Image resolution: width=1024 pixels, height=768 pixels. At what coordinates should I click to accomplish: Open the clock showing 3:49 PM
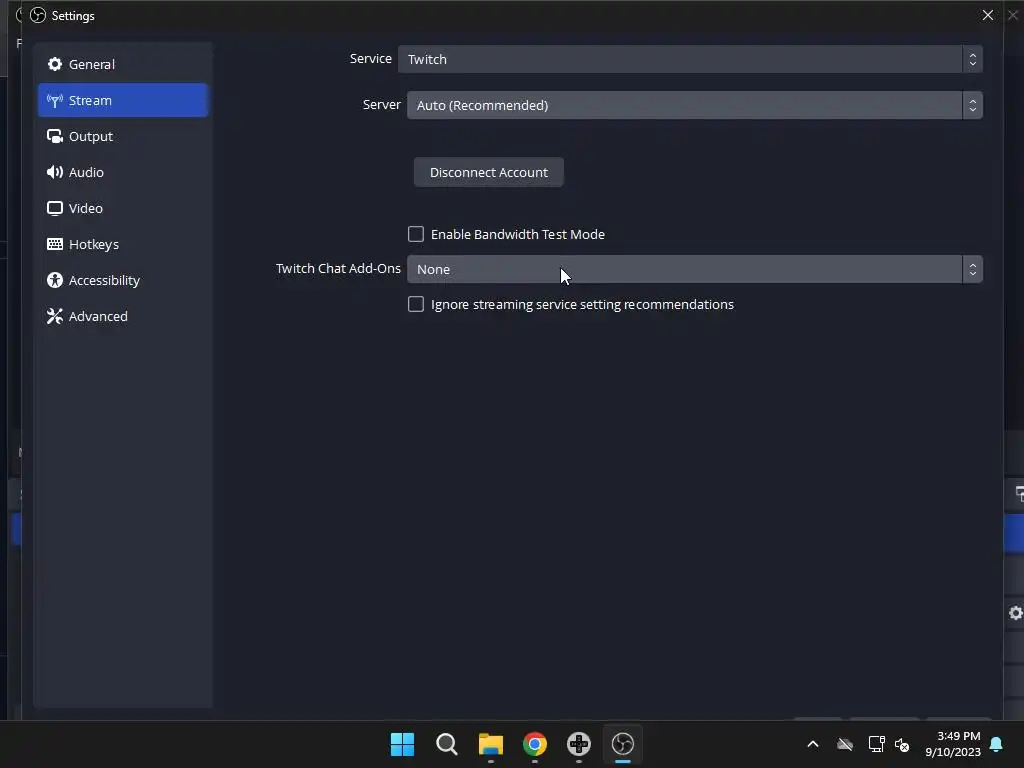(x=953, y=744)
